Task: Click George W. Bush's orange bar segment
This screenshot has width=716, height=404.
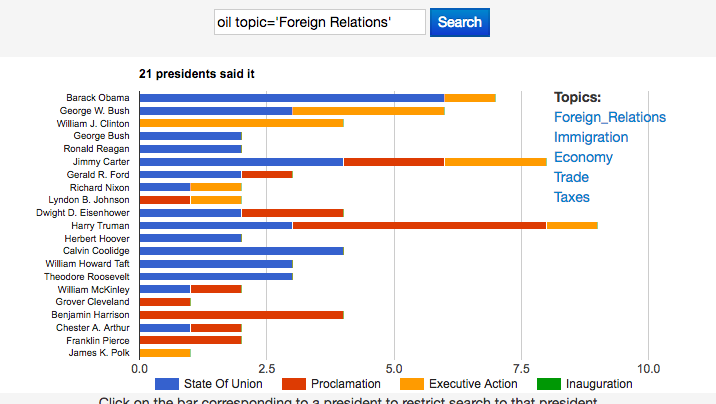Action: [368, 110]
